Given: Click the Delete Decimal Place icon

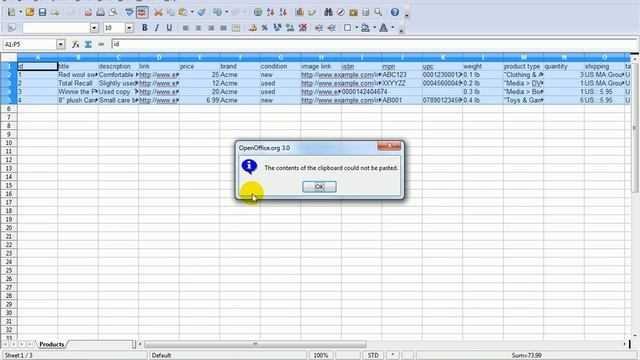Looking at the screenshot, I should click(303, 28).
